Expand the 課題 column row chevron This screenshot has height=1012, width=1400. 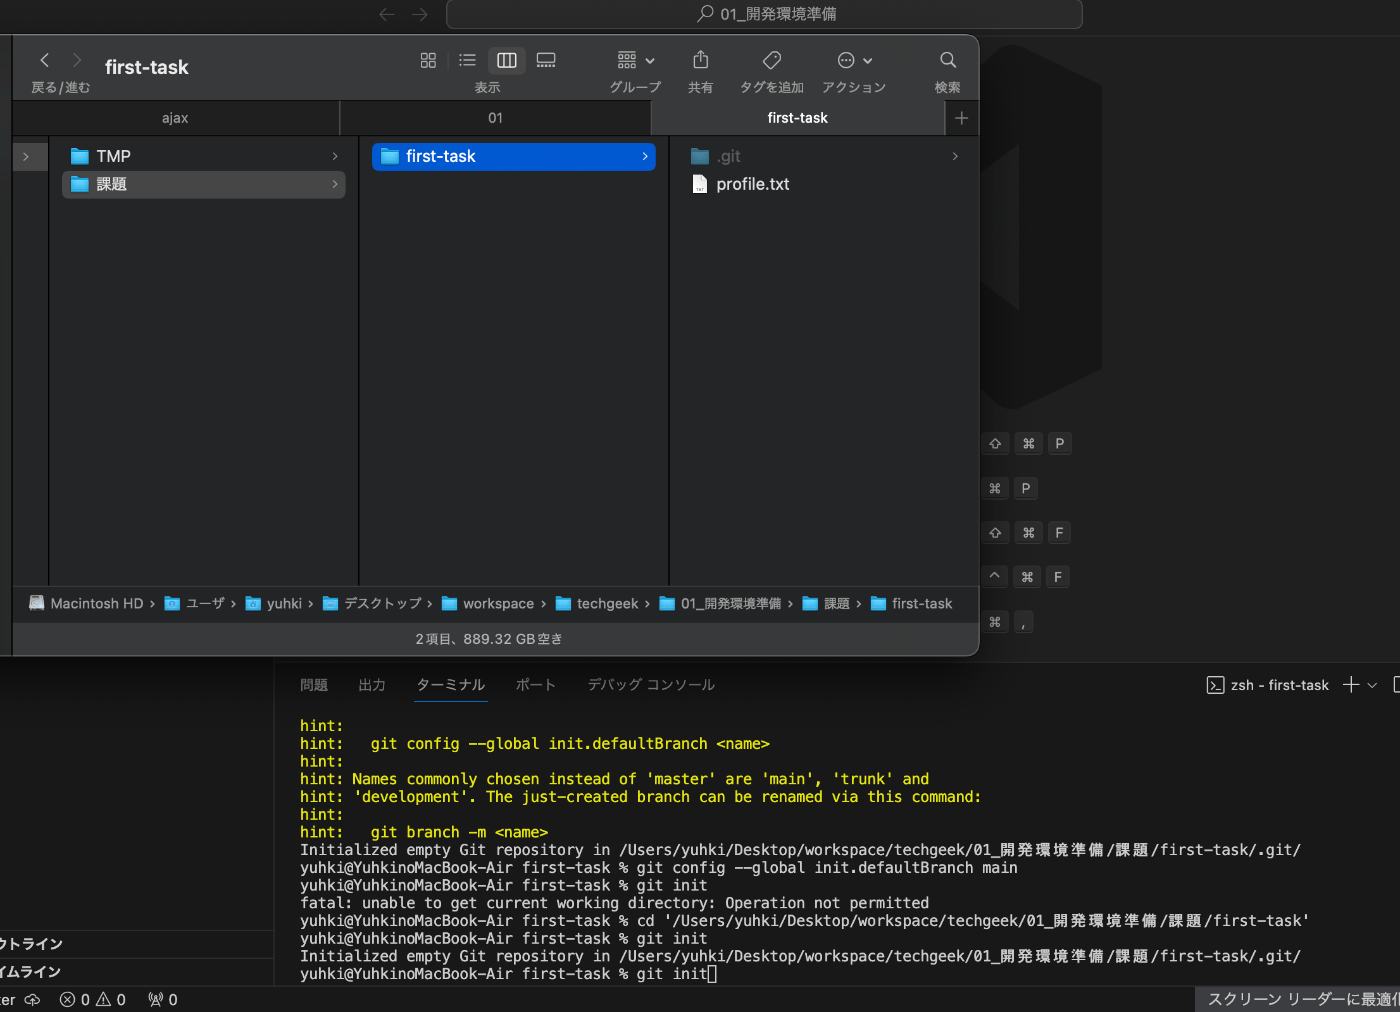click(x=335, y=184)
